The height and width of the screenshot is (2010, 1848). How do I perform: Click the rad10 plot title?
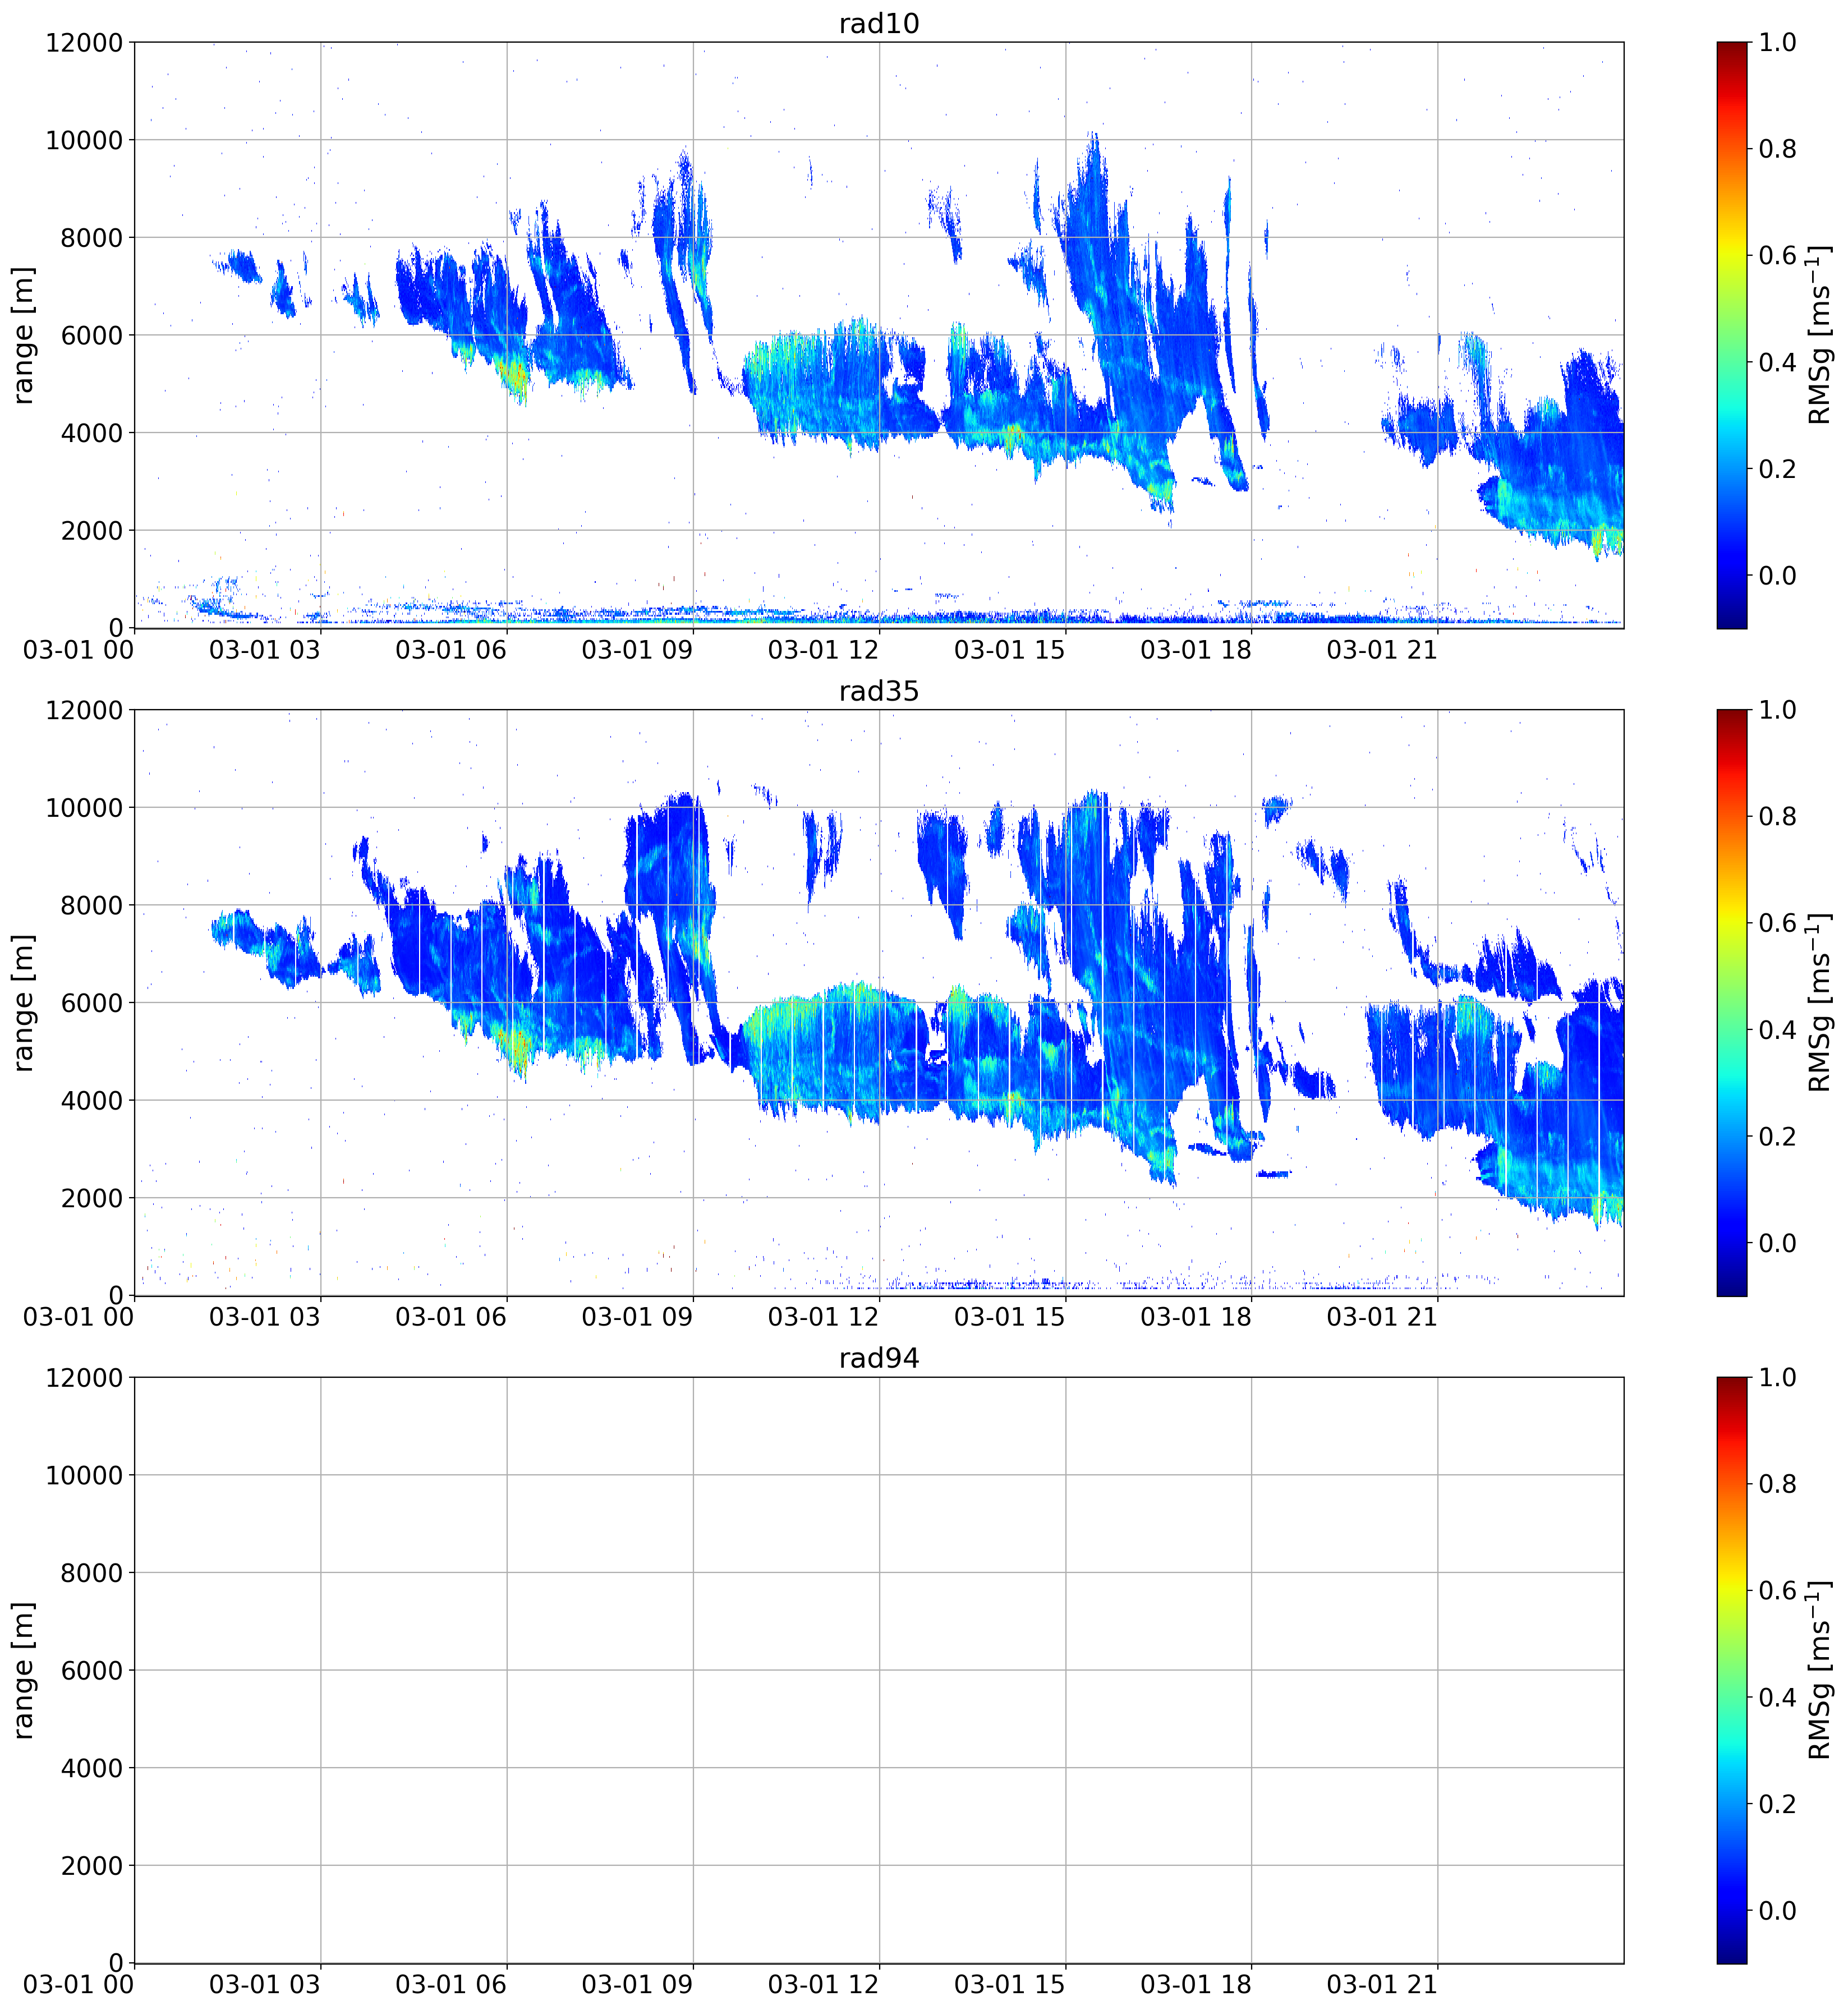[x=878, y=23]
